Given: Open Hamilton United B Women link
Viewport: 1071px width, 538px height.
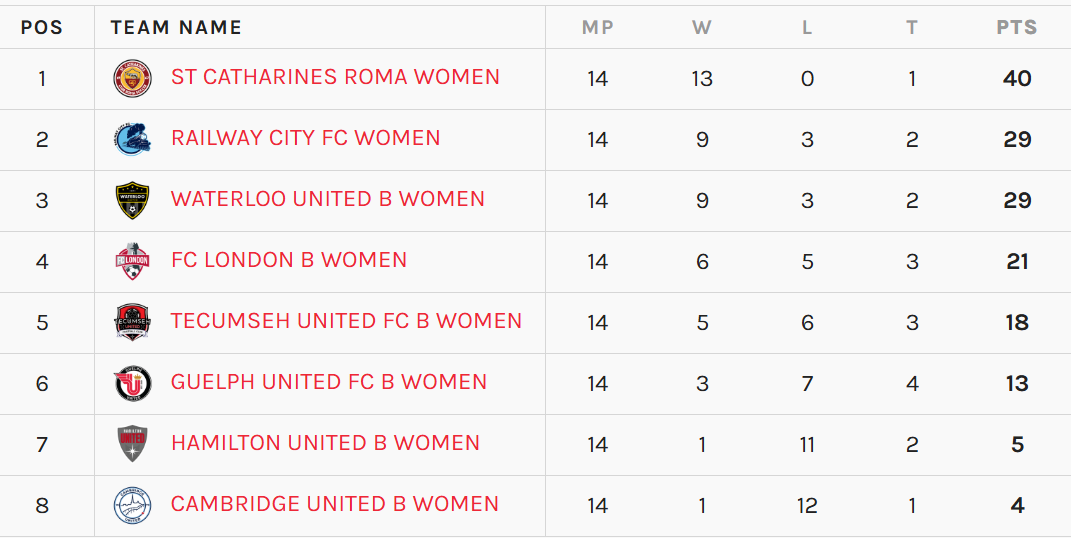Looking at the screenshot, I should (325, 442).
